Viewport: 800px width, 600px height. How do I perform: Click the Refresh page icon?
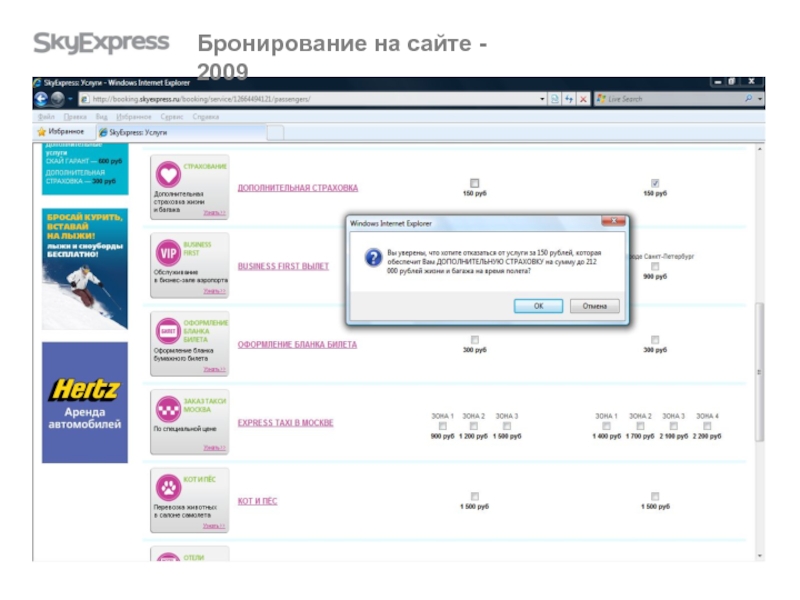(x=569, y=99)
